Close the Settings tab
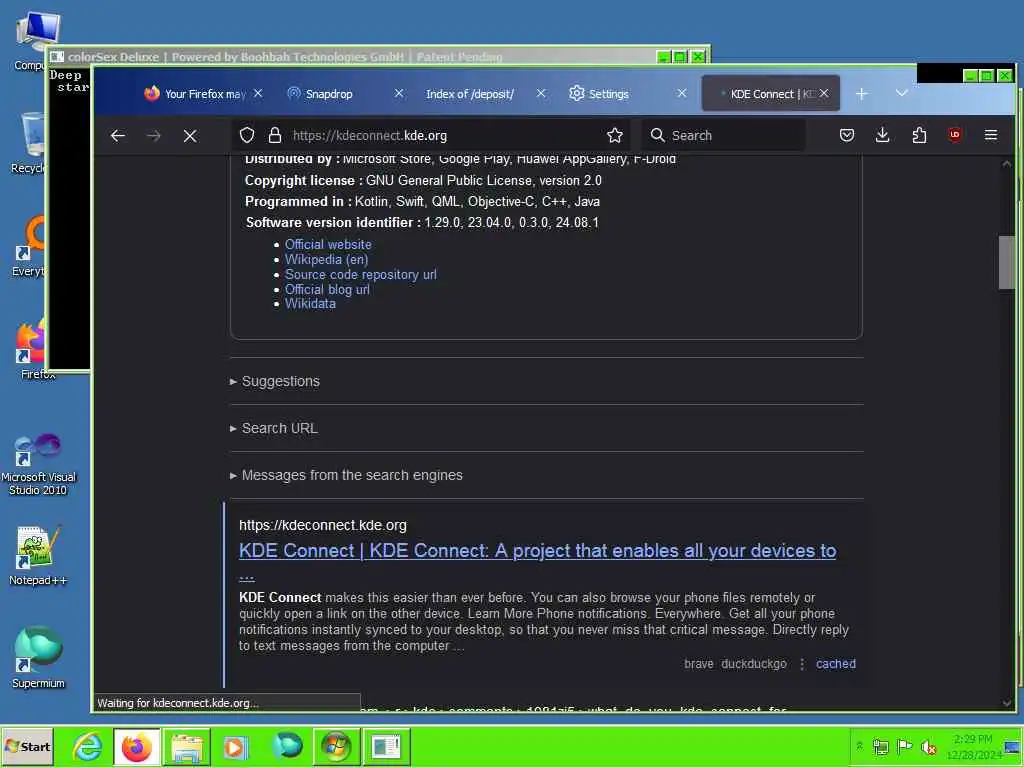 point(682,93)
